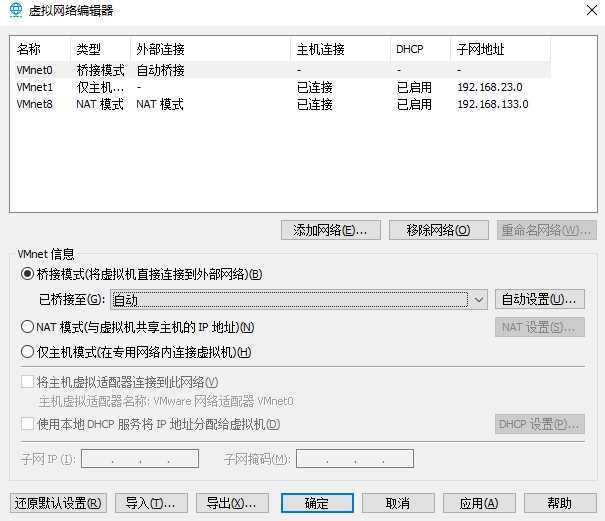Select the 仅主机模式 radio button
This screenshot has width=605, height=521.
27,352
